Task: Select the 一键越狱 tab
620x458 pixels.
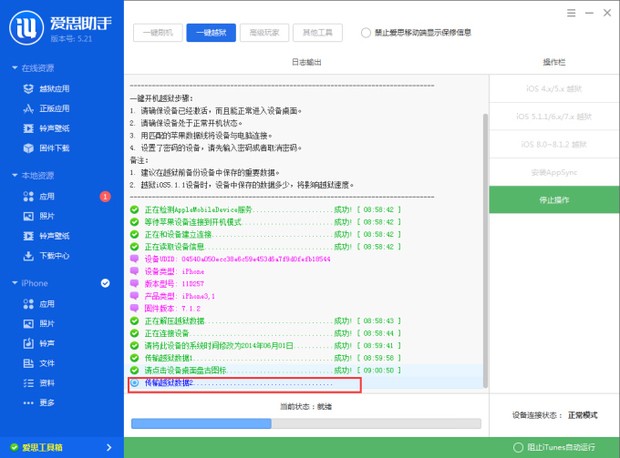Action: (211, 32)
